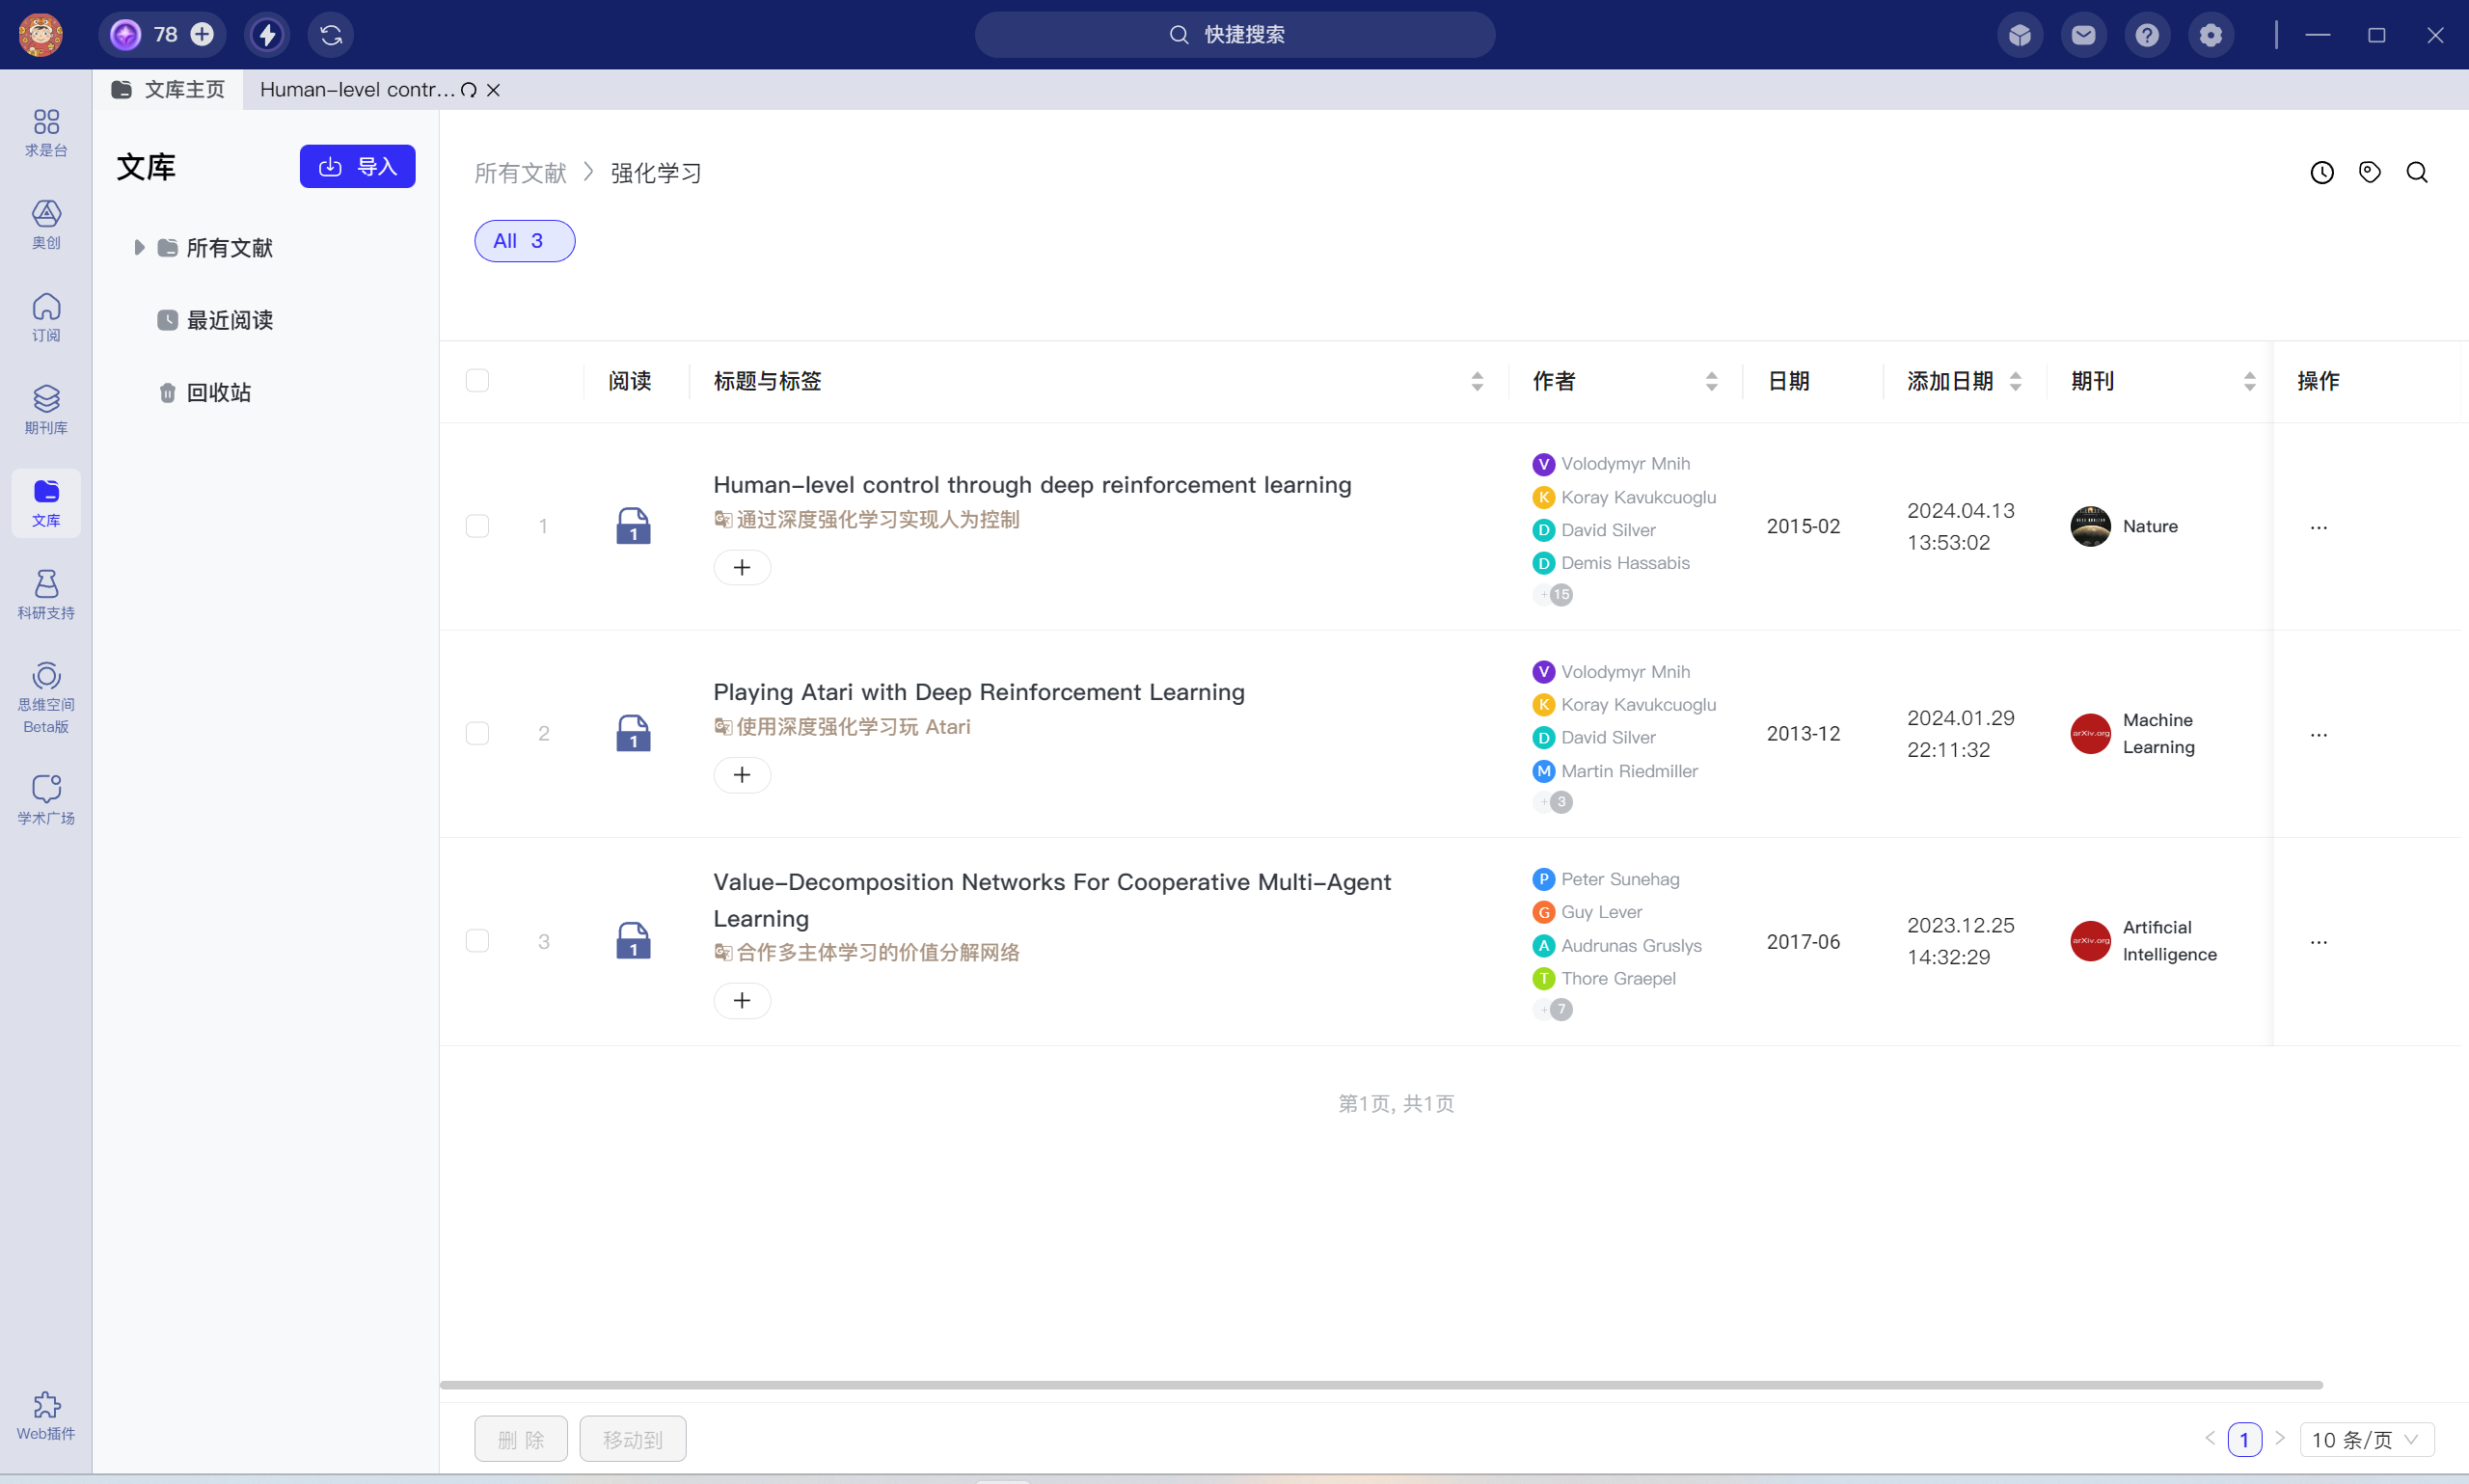Open the reading history clock icon
The height and width of the screenshot is (1484, 2469).
tap(2321, 173)
